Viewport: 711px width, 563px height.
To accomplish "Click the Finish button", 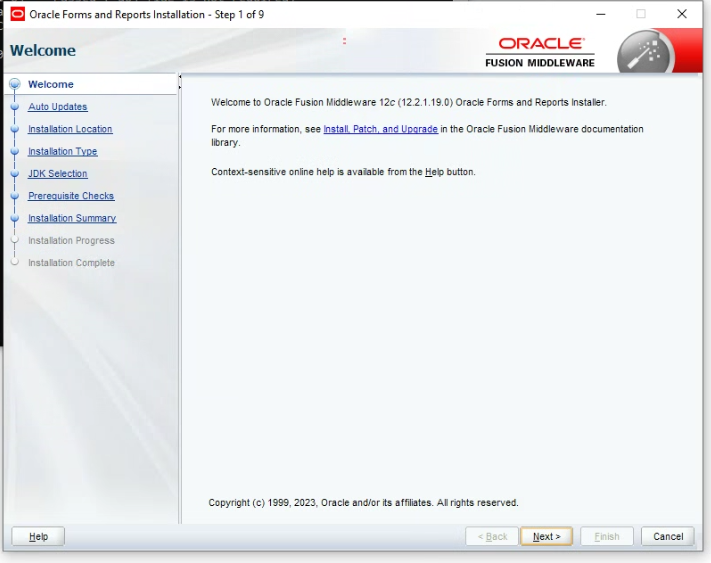I will click(607, 536).
